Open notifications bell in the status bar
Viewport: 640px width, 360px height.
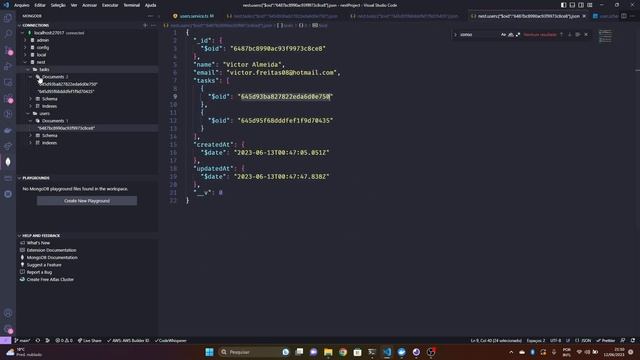[633, 340]
